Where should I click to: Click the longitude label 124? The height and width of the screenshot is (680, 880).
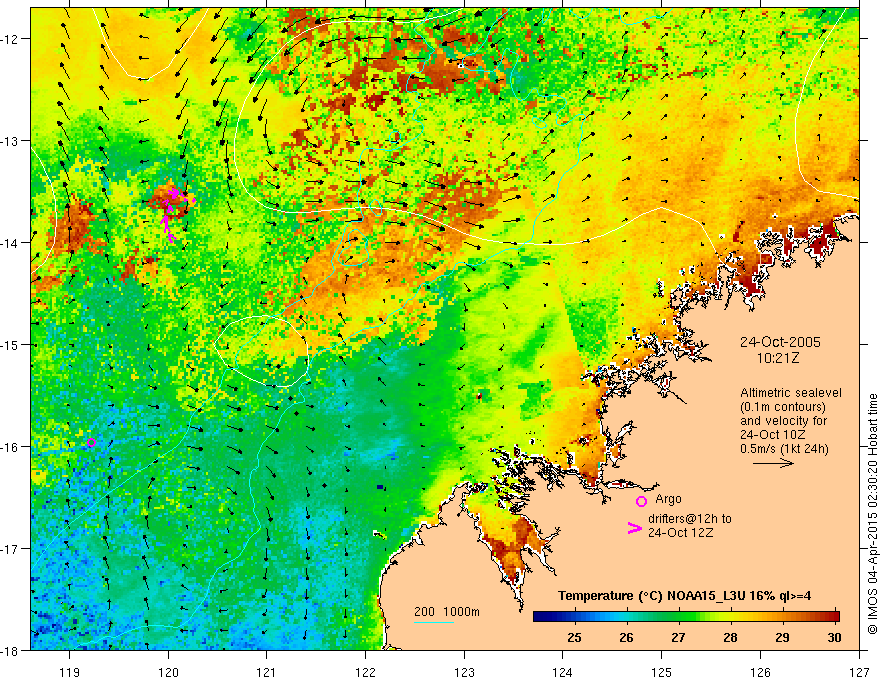click(x=563, y=672)
